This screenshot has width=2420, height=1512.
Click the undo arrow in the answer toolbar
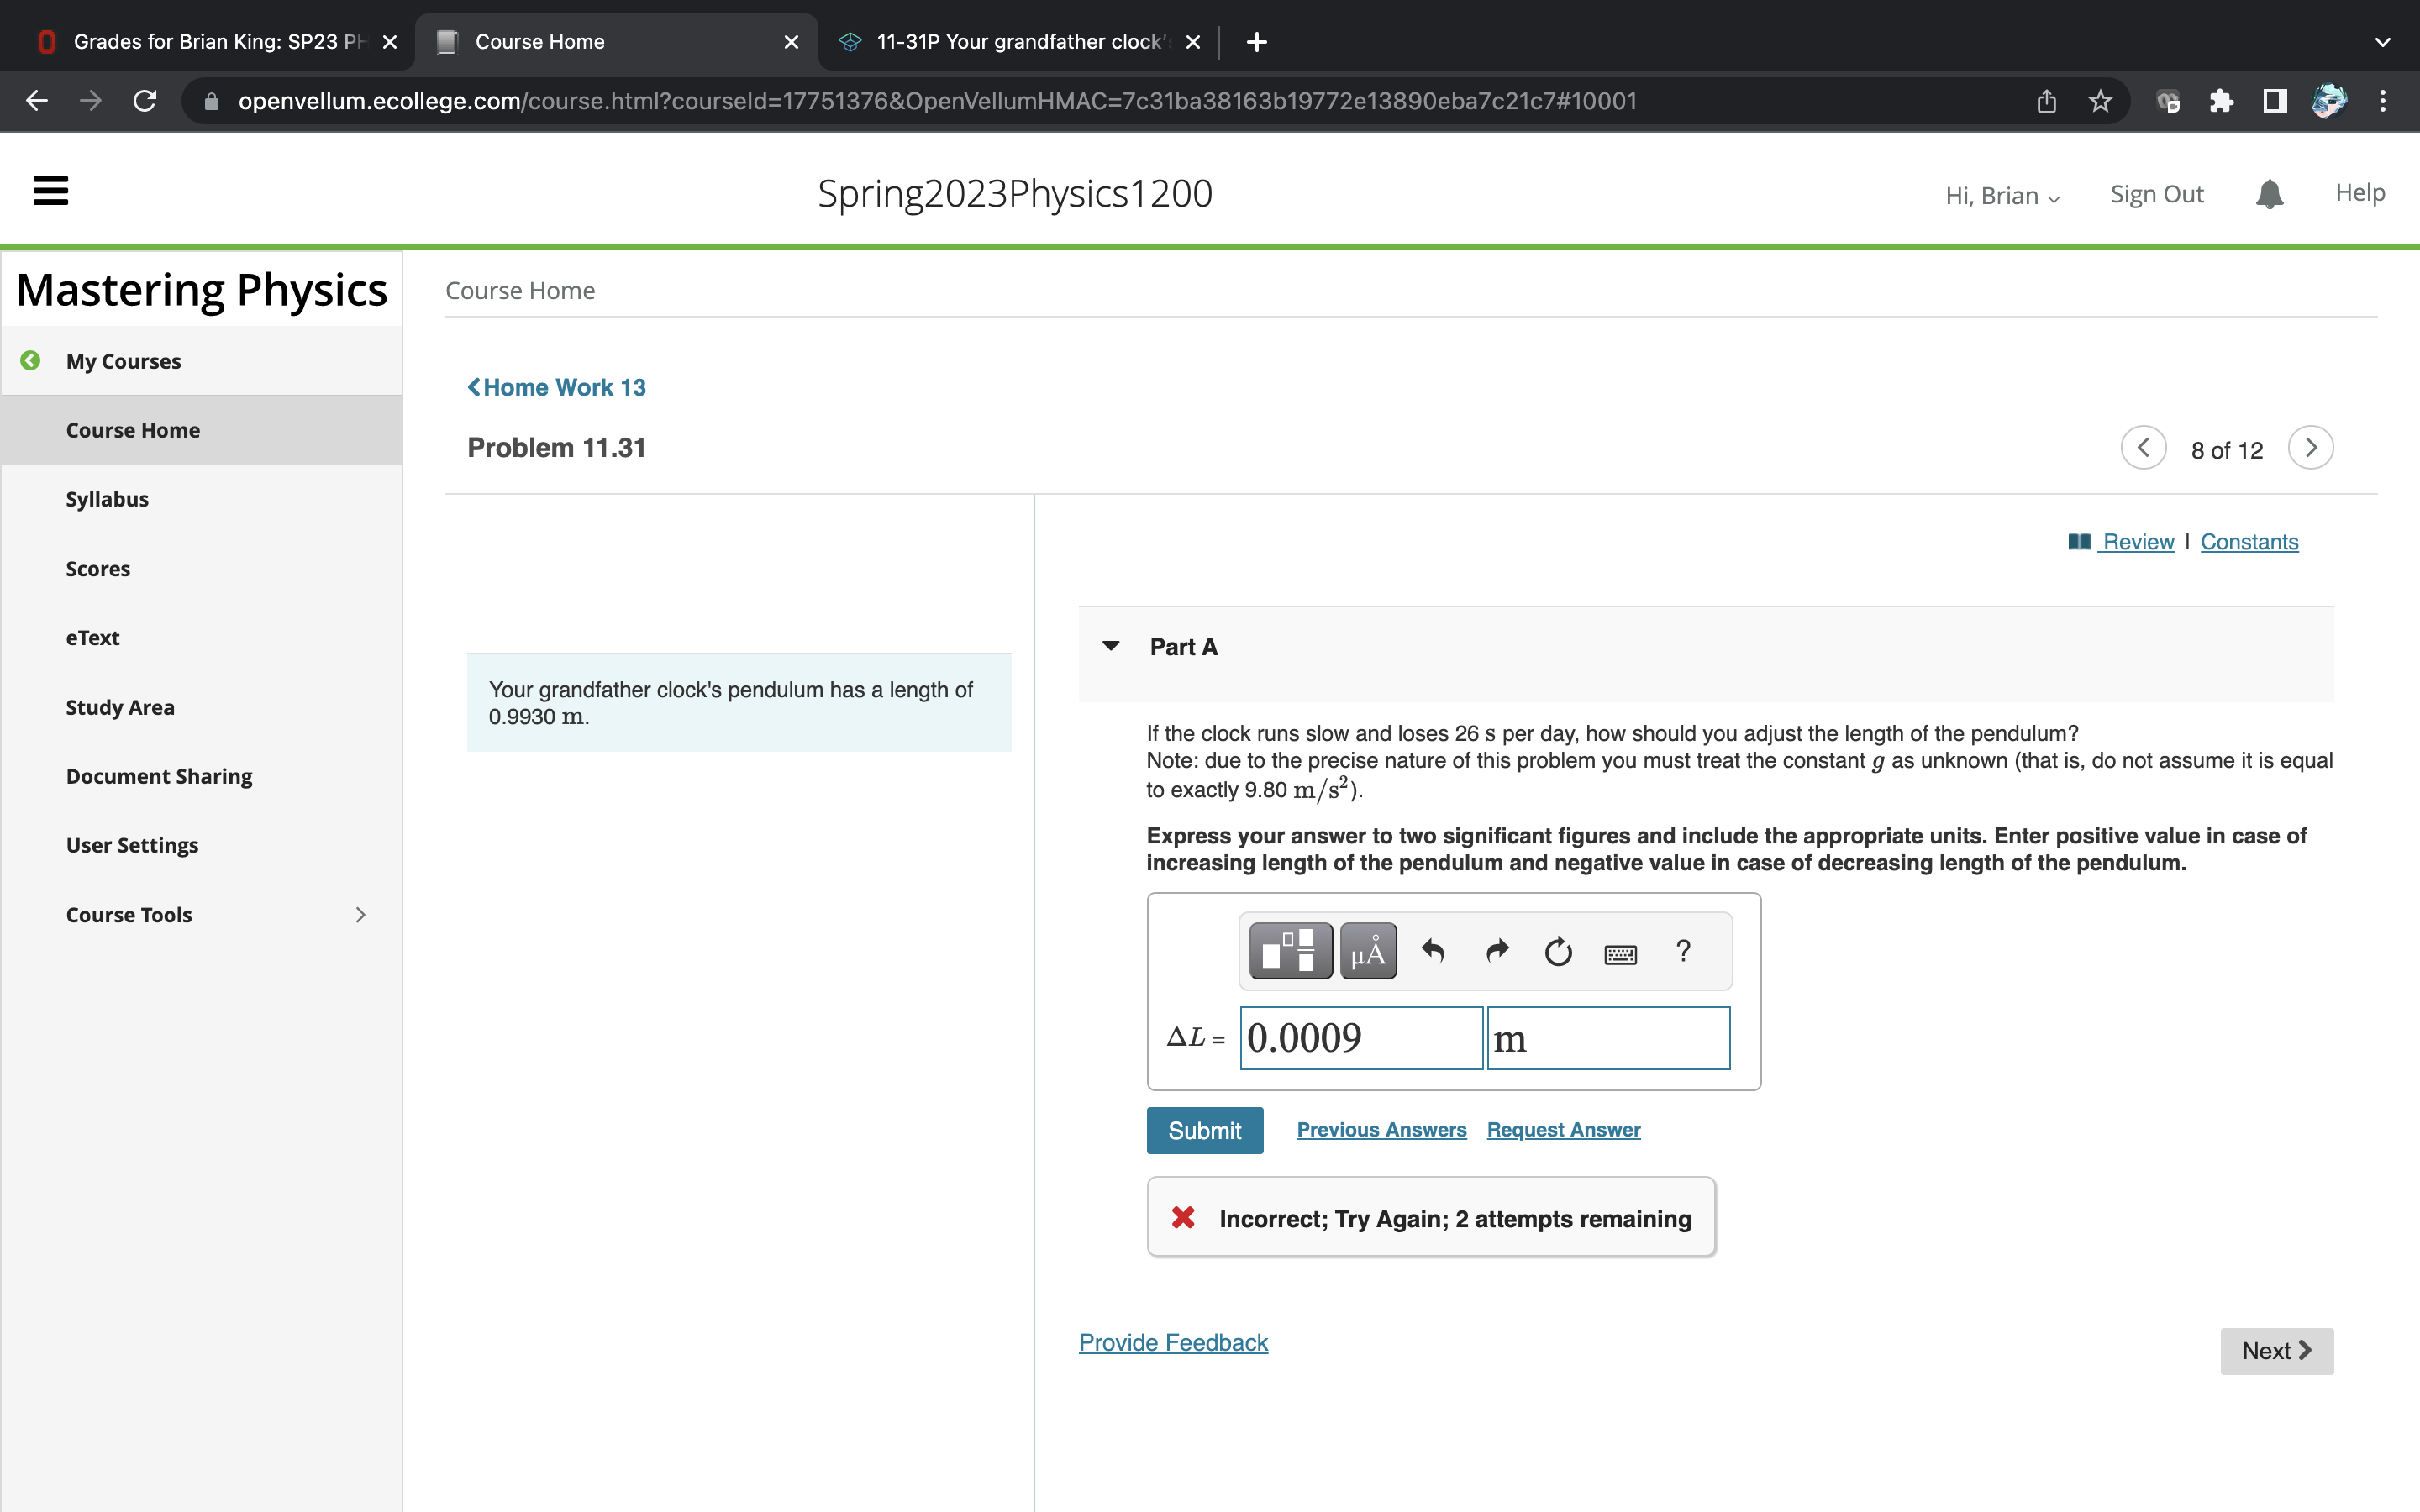click(1433, 951)
